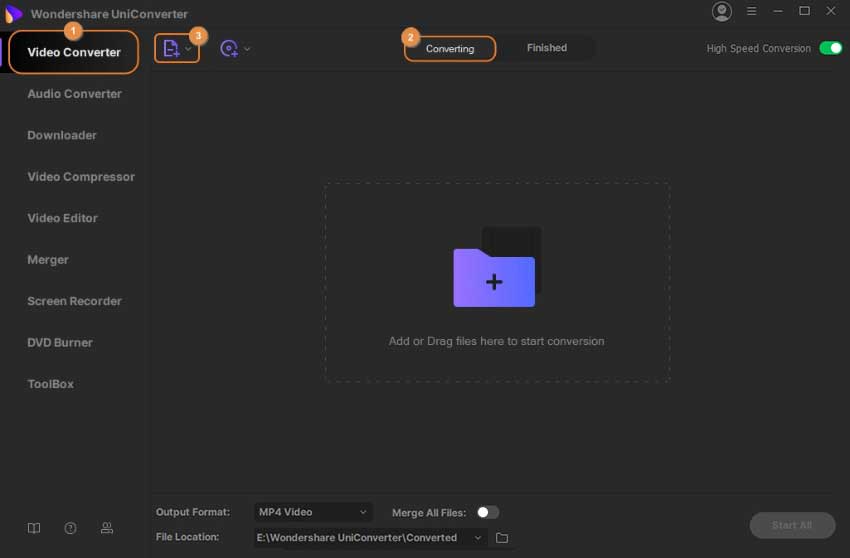Viewport: 850px width, 558px height.
Task: Maximize the UniConverter window
Action: click(804, 11)
